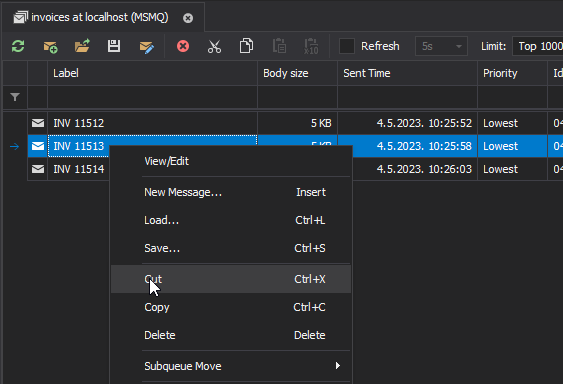Select Save... in the context menu

(x=231, y=248)
